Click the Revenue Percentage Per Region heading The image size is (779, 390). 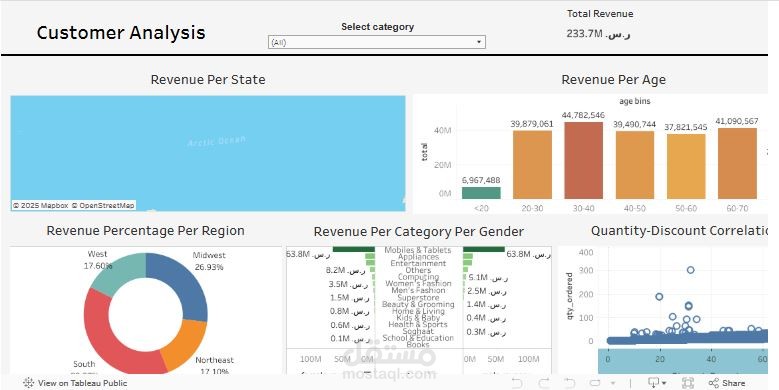pyautogui.click(x=146, y=231)
